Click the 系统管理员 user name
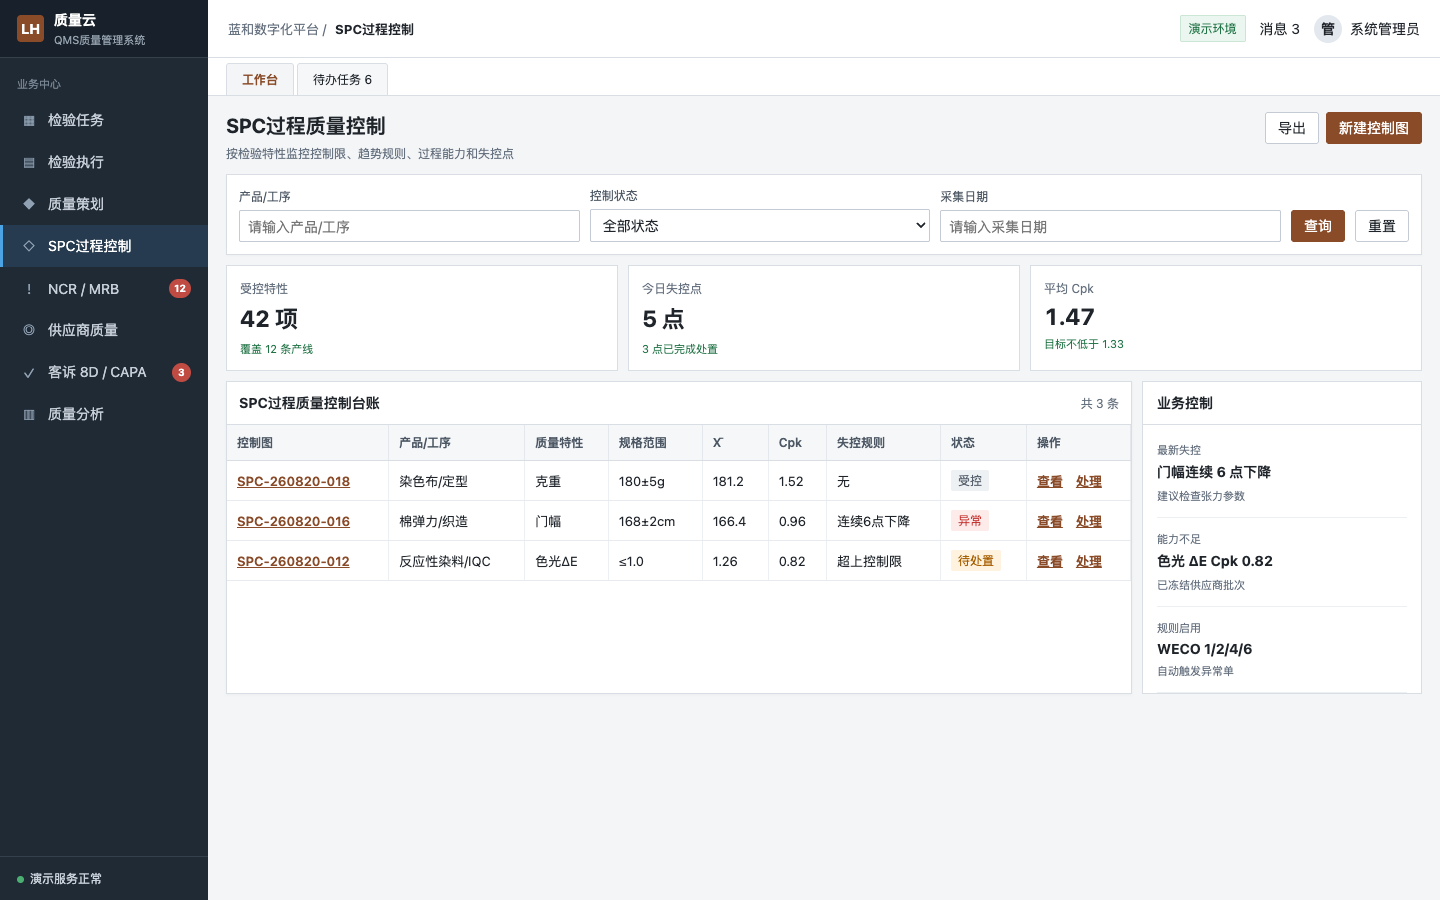1440x900 pixels. [x=1385, y=29]
